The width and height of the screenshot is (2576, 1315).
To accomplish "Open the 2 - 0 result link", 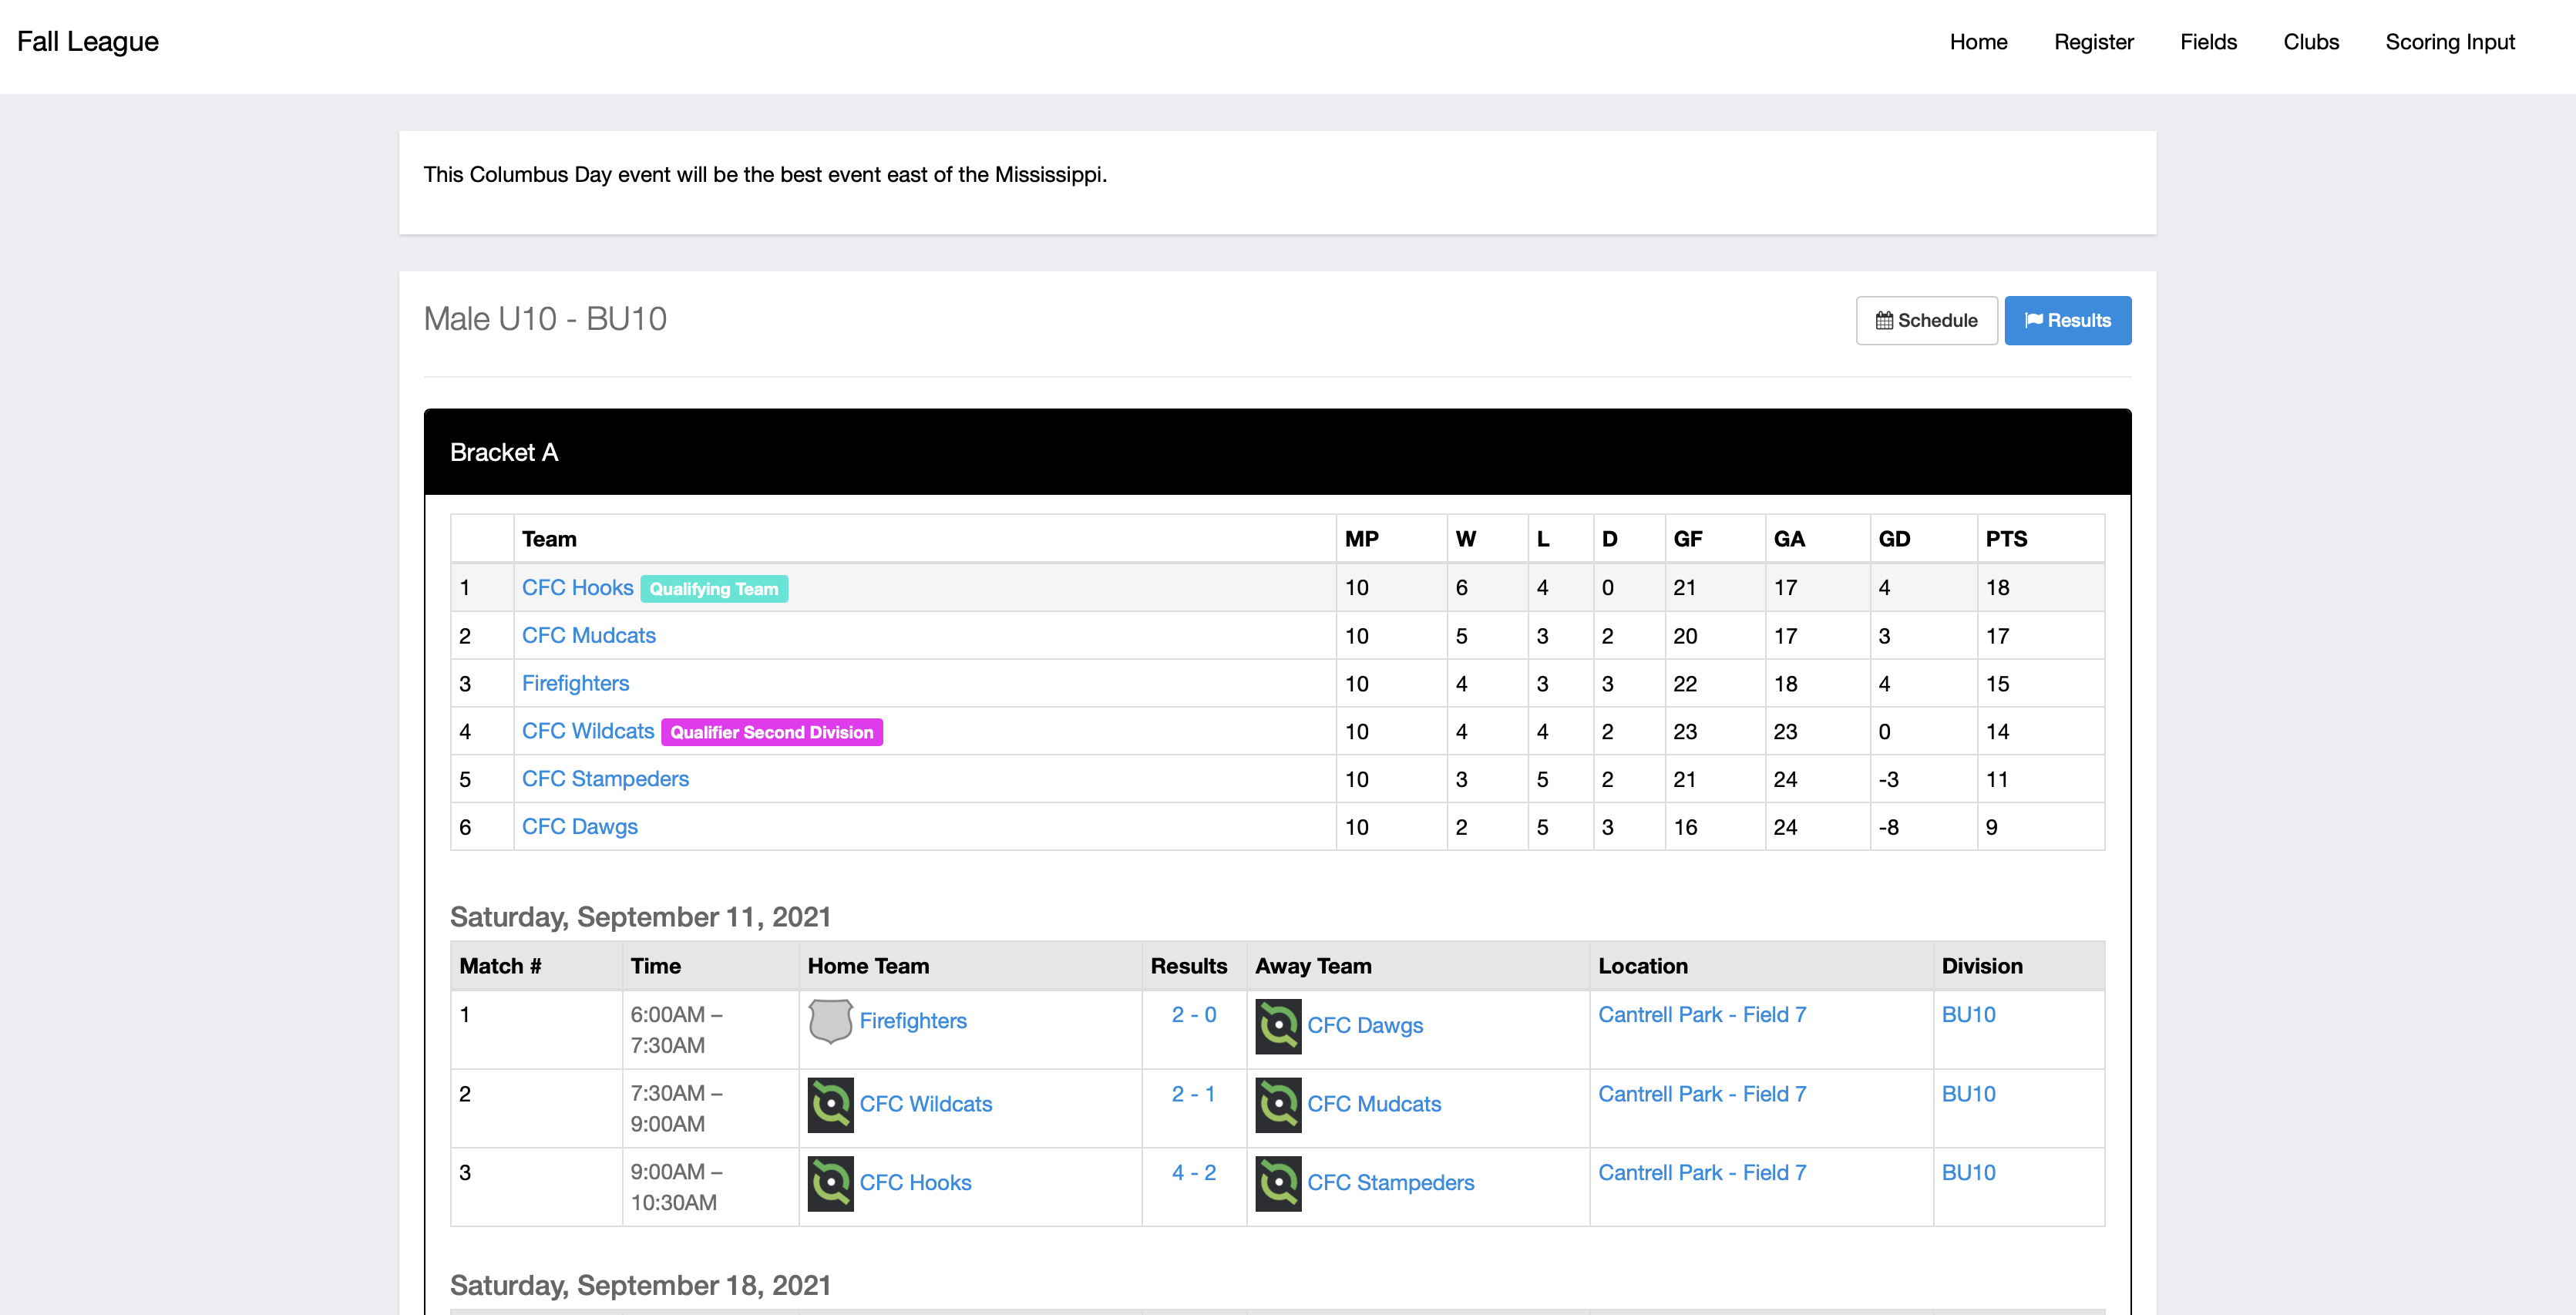I will [x=1193, y=1015].
